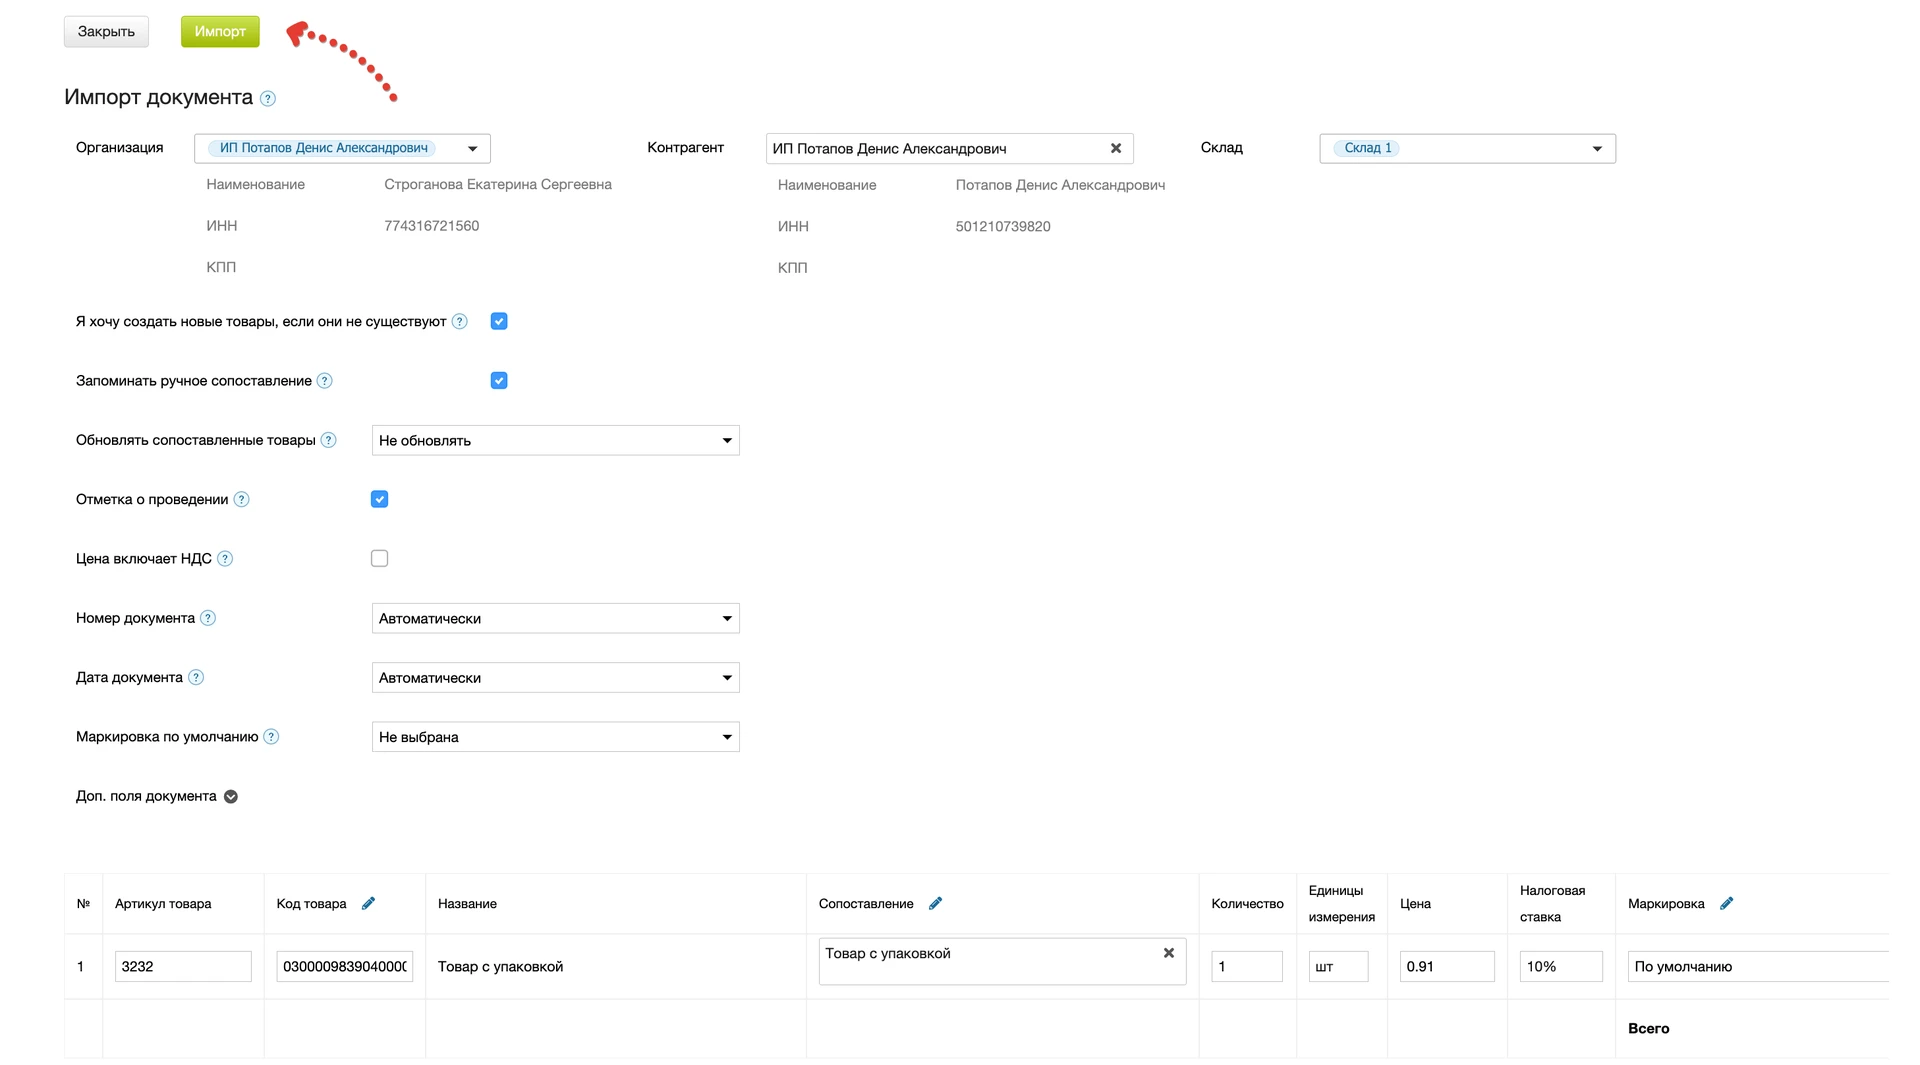Image resolution: width=1920 pixels, height=1065 pixels.
Task: Open row Маркировка По умолчанию selector
Action: pos(1758,966)
